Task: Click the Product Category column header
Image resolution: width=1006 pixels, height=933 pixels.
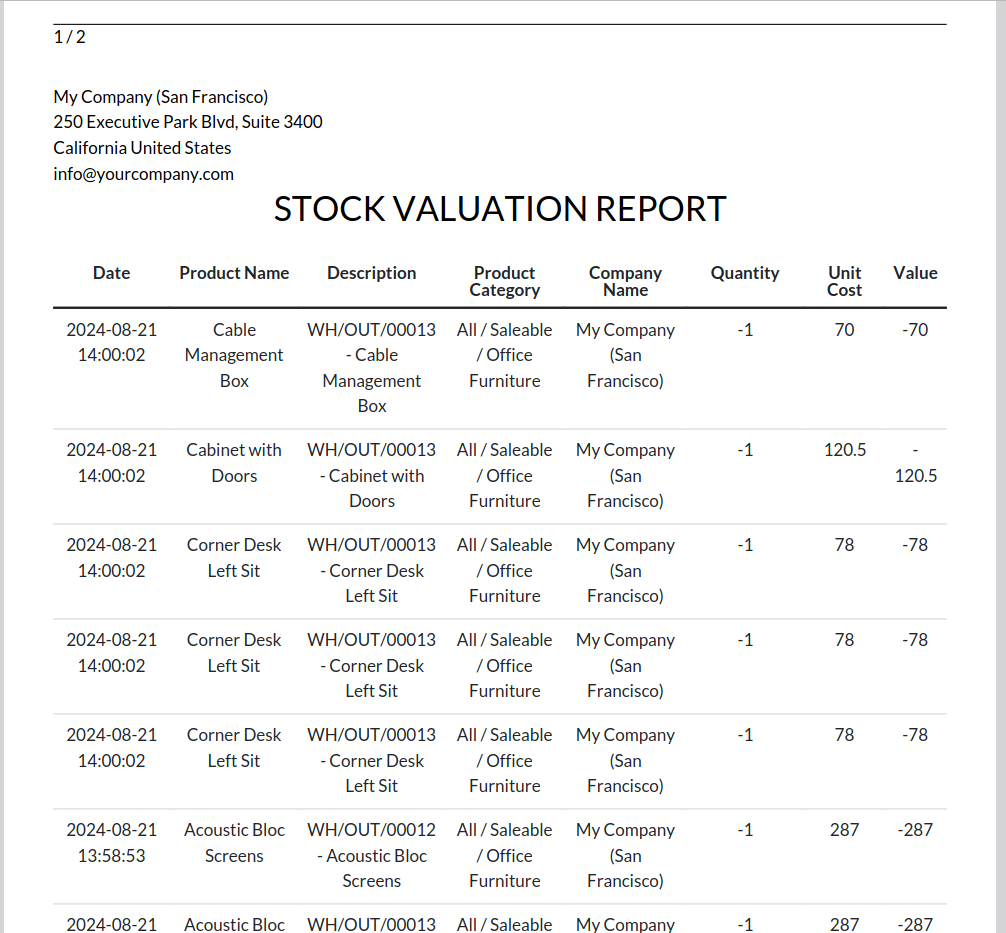Action: 505,281
